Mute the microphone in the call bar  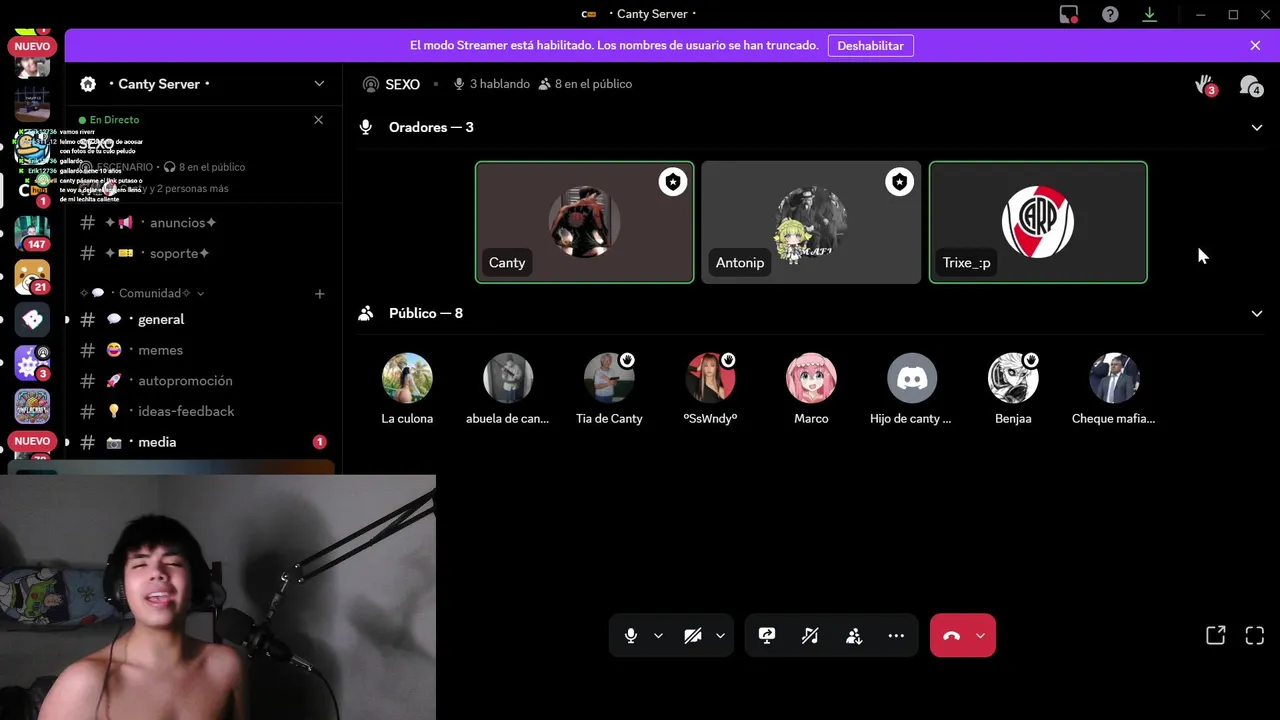631,636
